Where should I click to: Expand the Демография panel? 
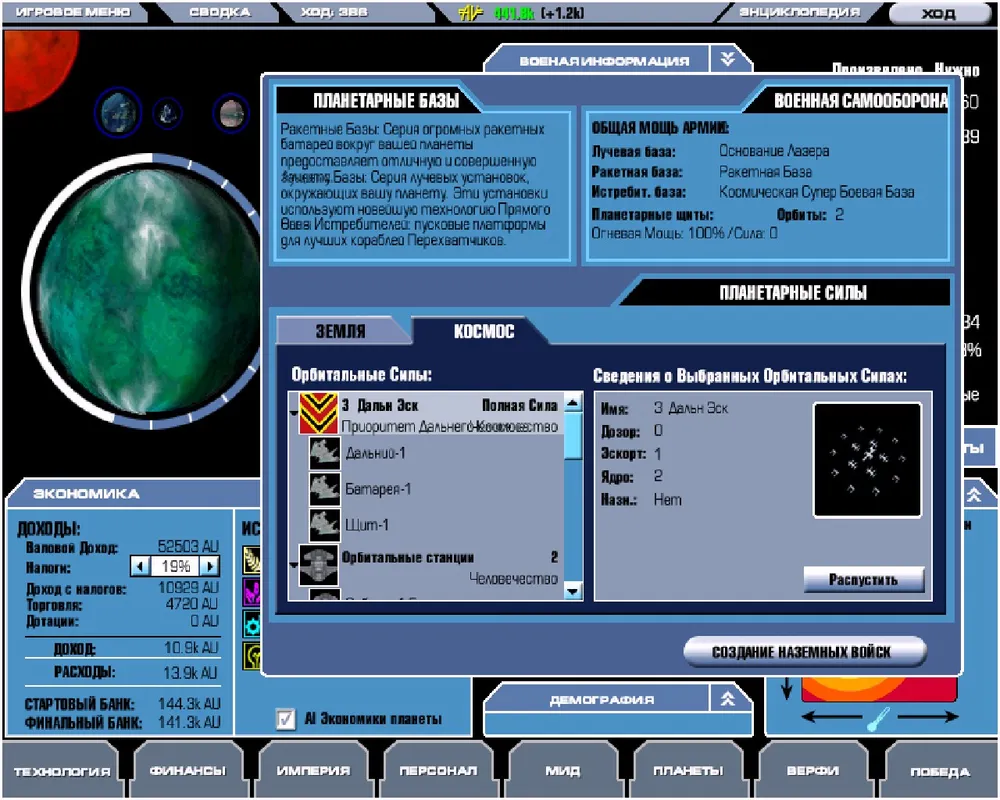(729, 699)
